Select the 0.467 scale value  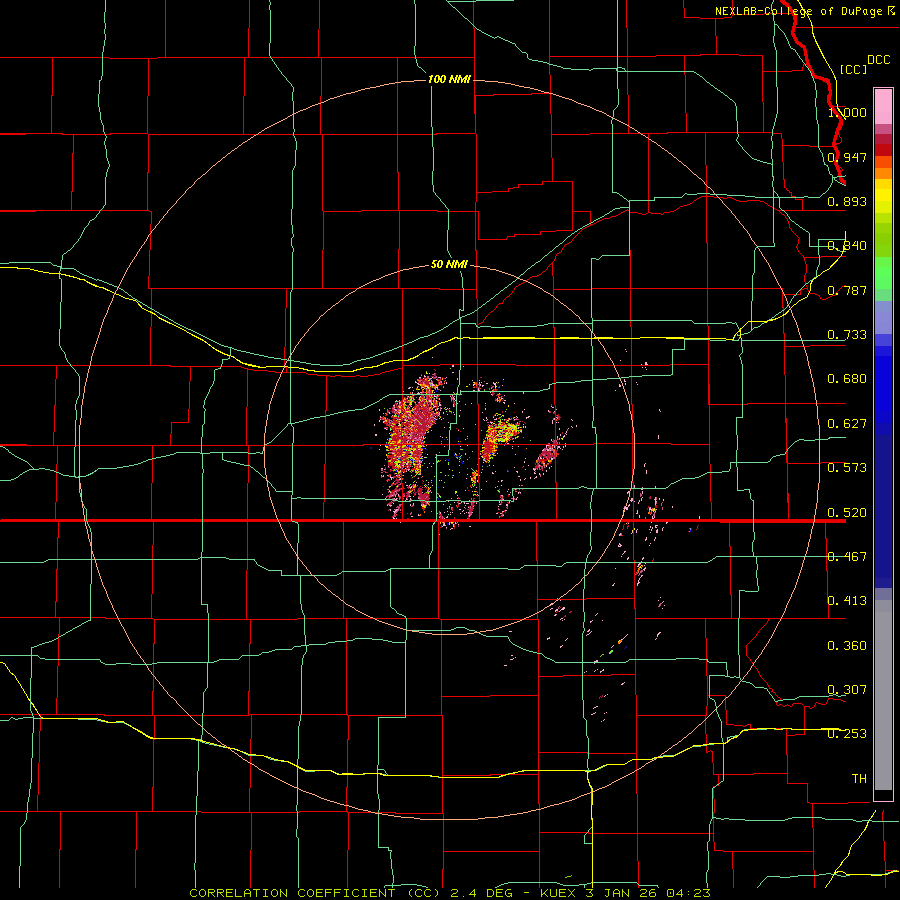(x=847, y=556)
